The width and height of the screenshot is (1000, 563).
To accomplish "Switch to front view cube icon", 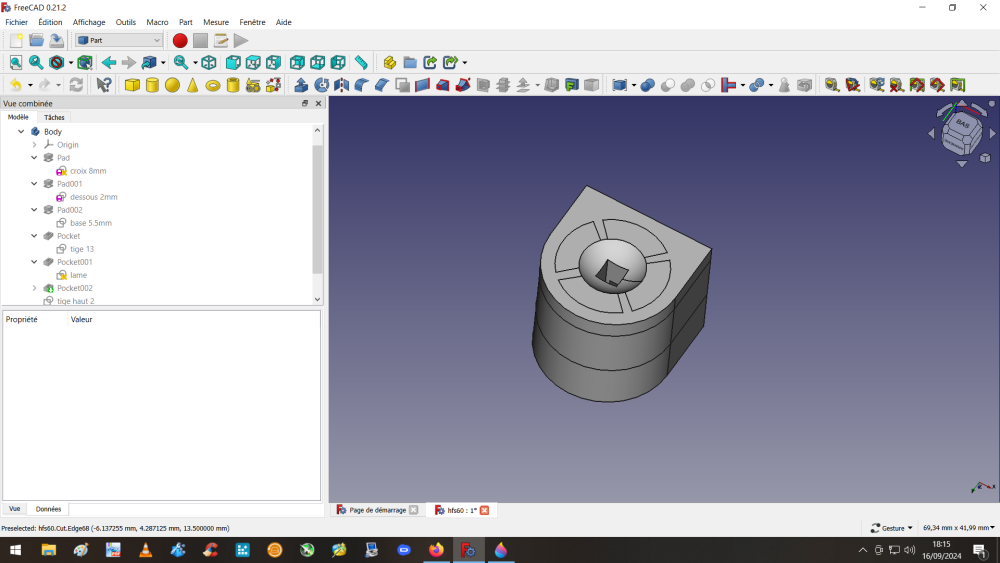I will (233, 62).
